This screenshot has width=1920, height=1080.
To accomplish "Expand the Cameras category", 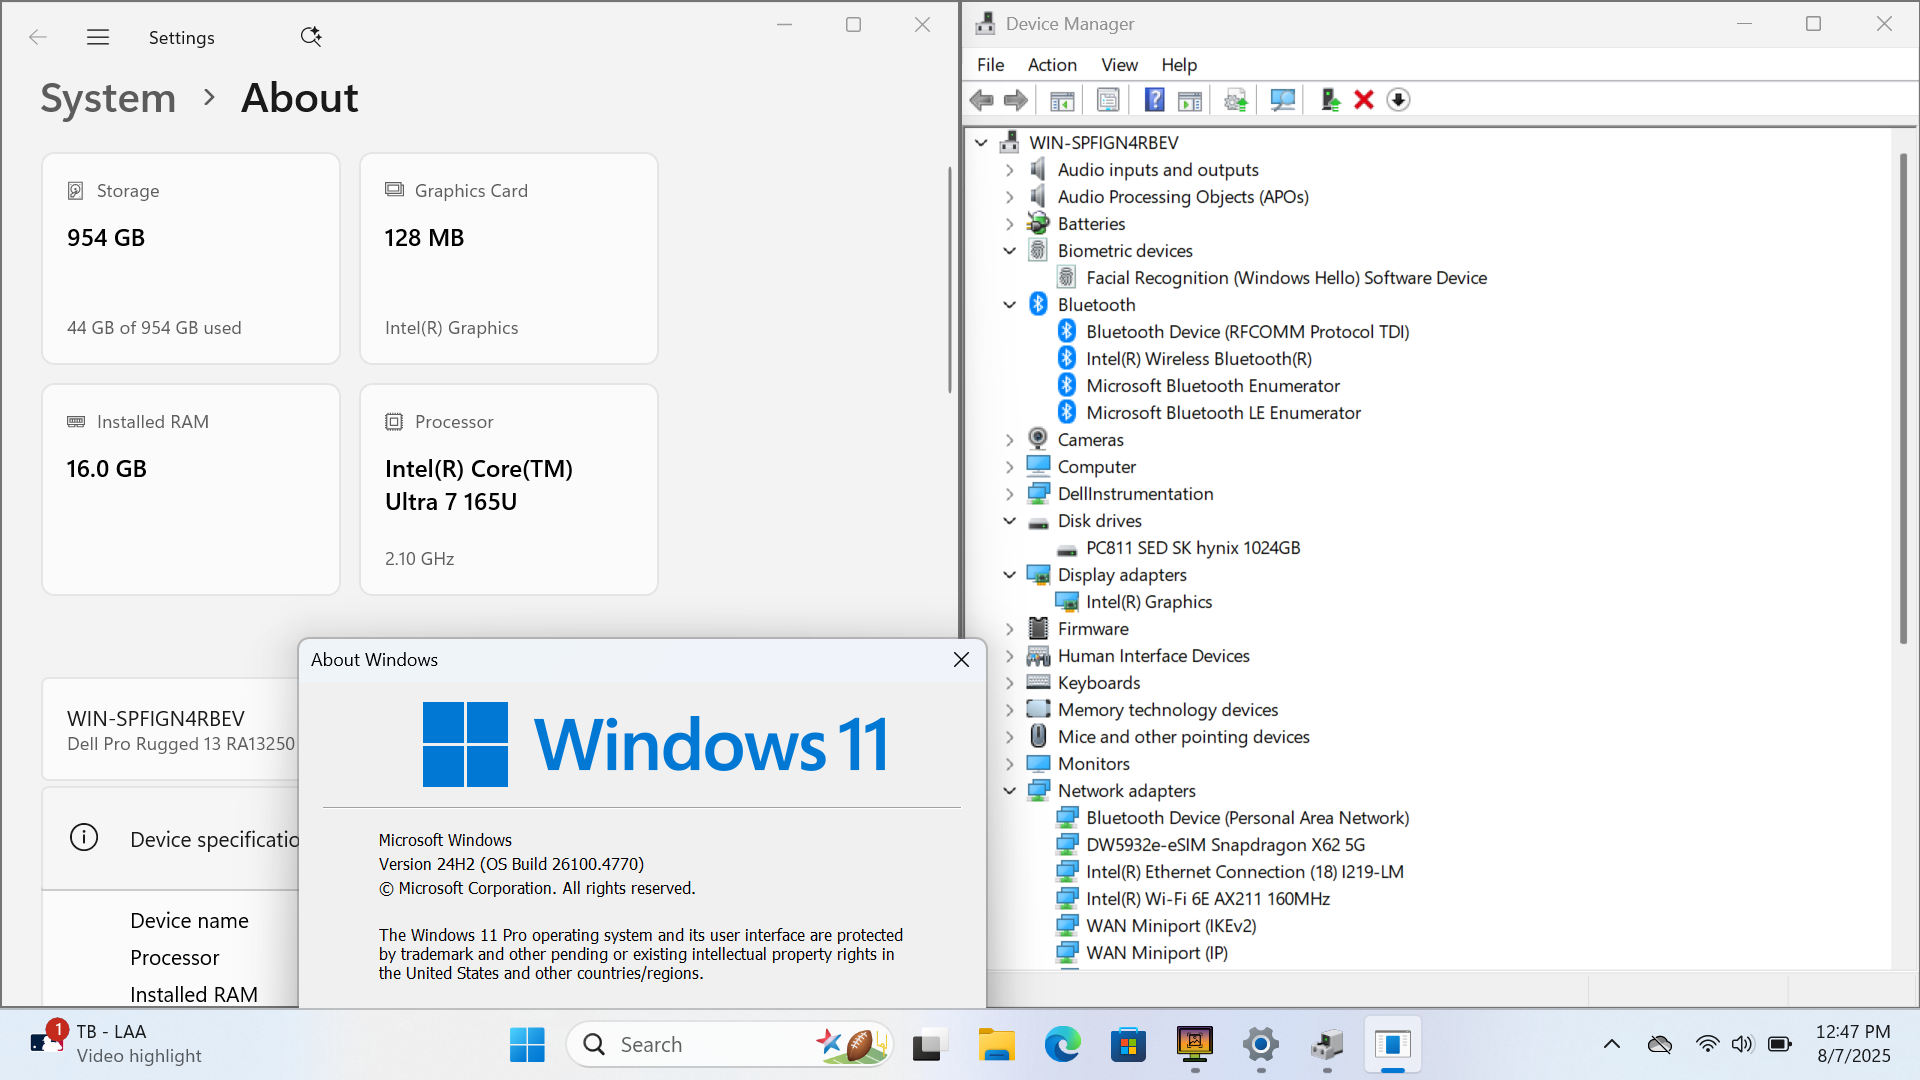I will point(1010,440).
